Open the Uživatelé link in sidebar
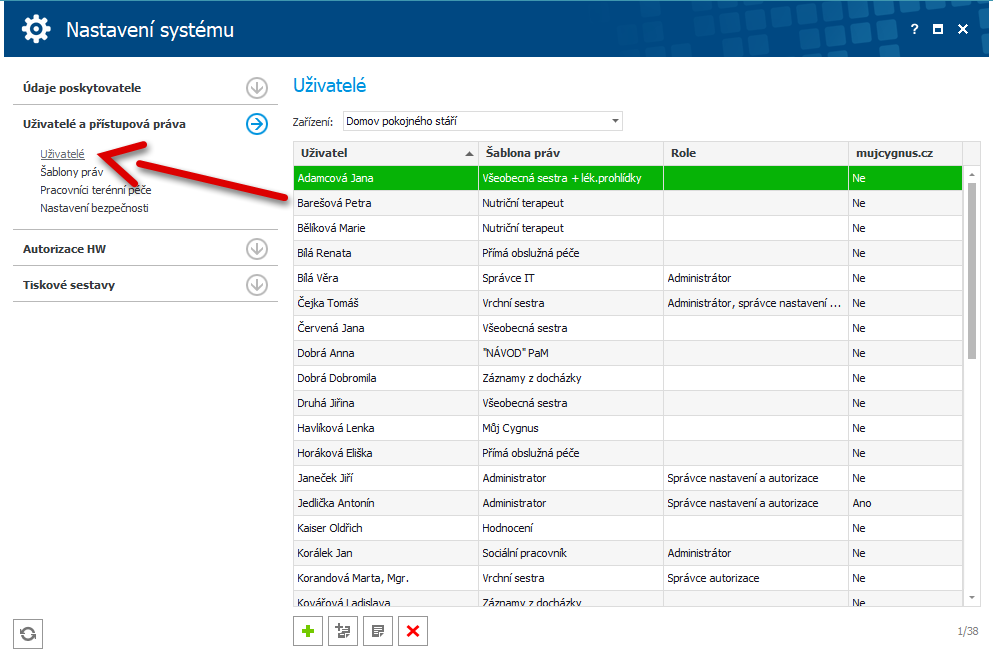Screen dimensions: 993x658 (x=62, y=154)
